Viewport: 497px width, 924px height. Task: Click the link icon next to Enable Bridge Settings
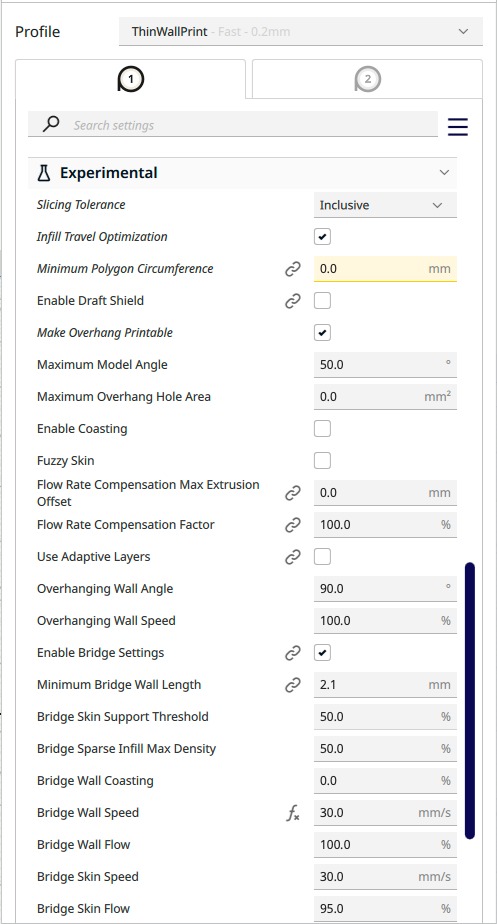(293, 653)
